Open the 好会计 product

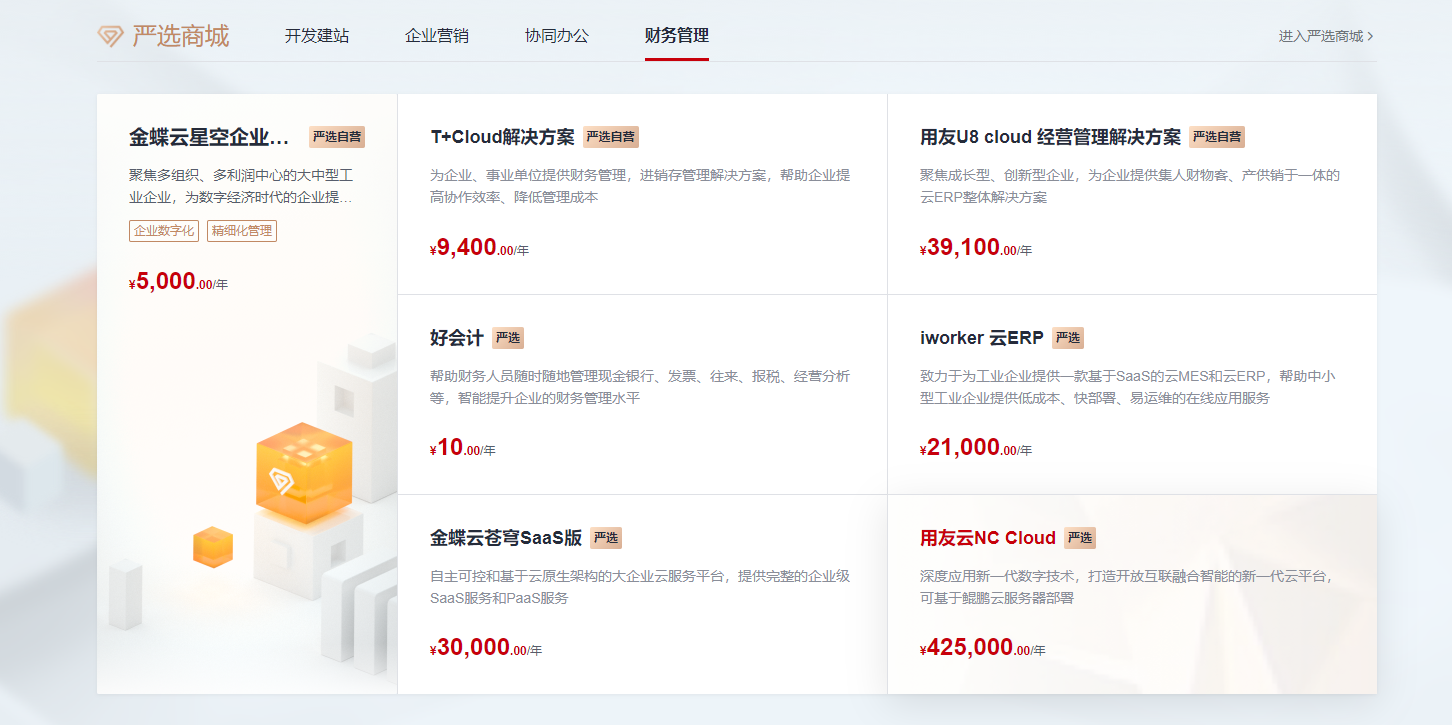tap(457, 338)
